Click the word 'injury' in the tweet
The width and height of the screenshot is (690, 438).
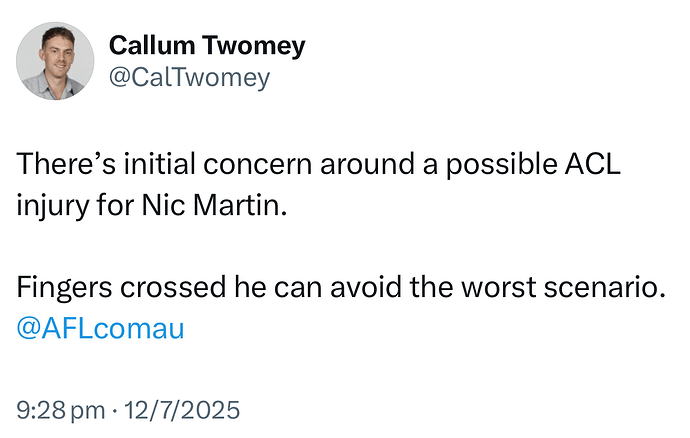click(52, 206)
